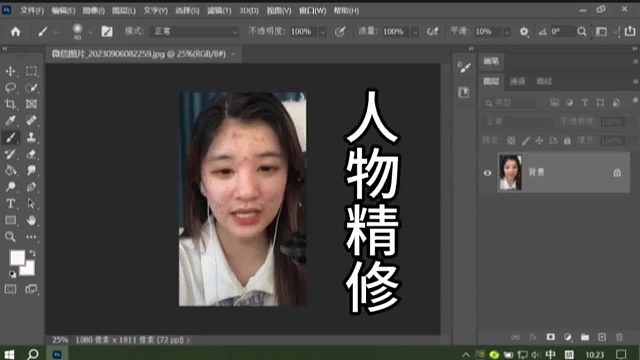This screenshot has width=640, height=360.
Task: Select the Rectangle shape tool
Action: 10,220
